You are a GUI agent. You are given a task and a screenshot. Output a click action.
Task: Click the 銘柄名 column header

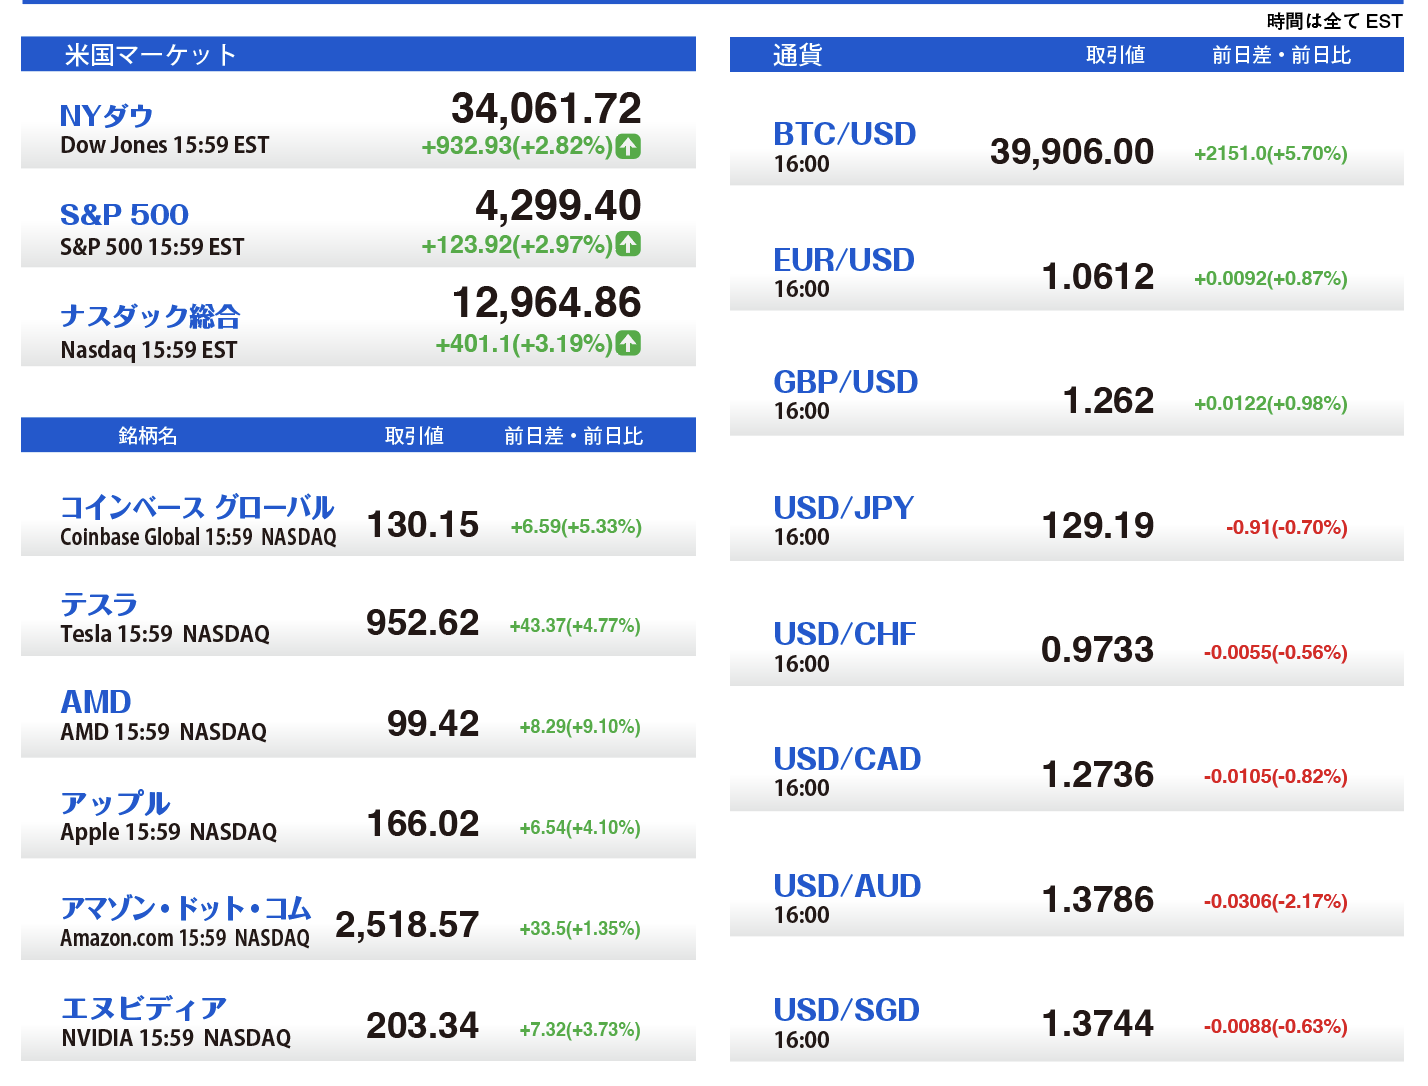147,436
